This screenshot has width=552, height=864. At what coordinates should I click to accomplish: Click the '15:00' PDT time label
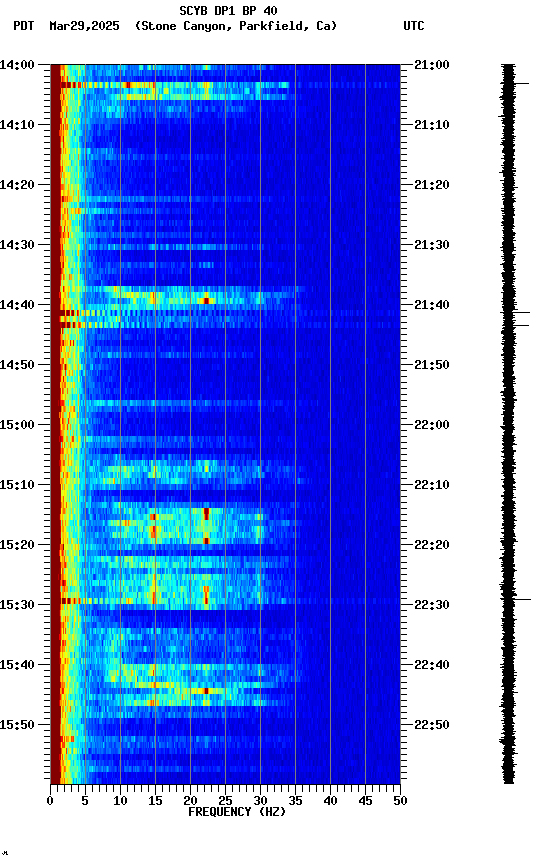pyautogui.click(x=17, y=425)
